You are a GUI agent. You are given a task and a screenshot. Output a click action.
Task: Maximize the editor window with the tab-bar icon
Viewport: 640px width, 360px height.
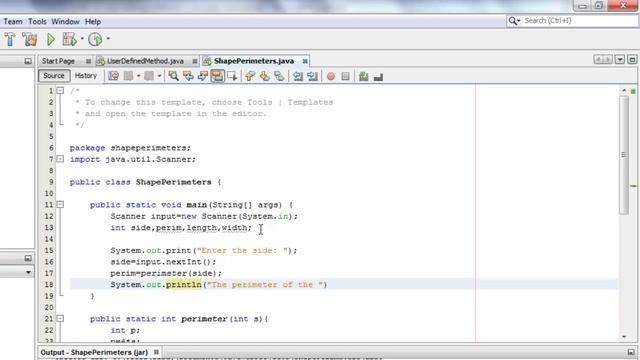point(632,60)
